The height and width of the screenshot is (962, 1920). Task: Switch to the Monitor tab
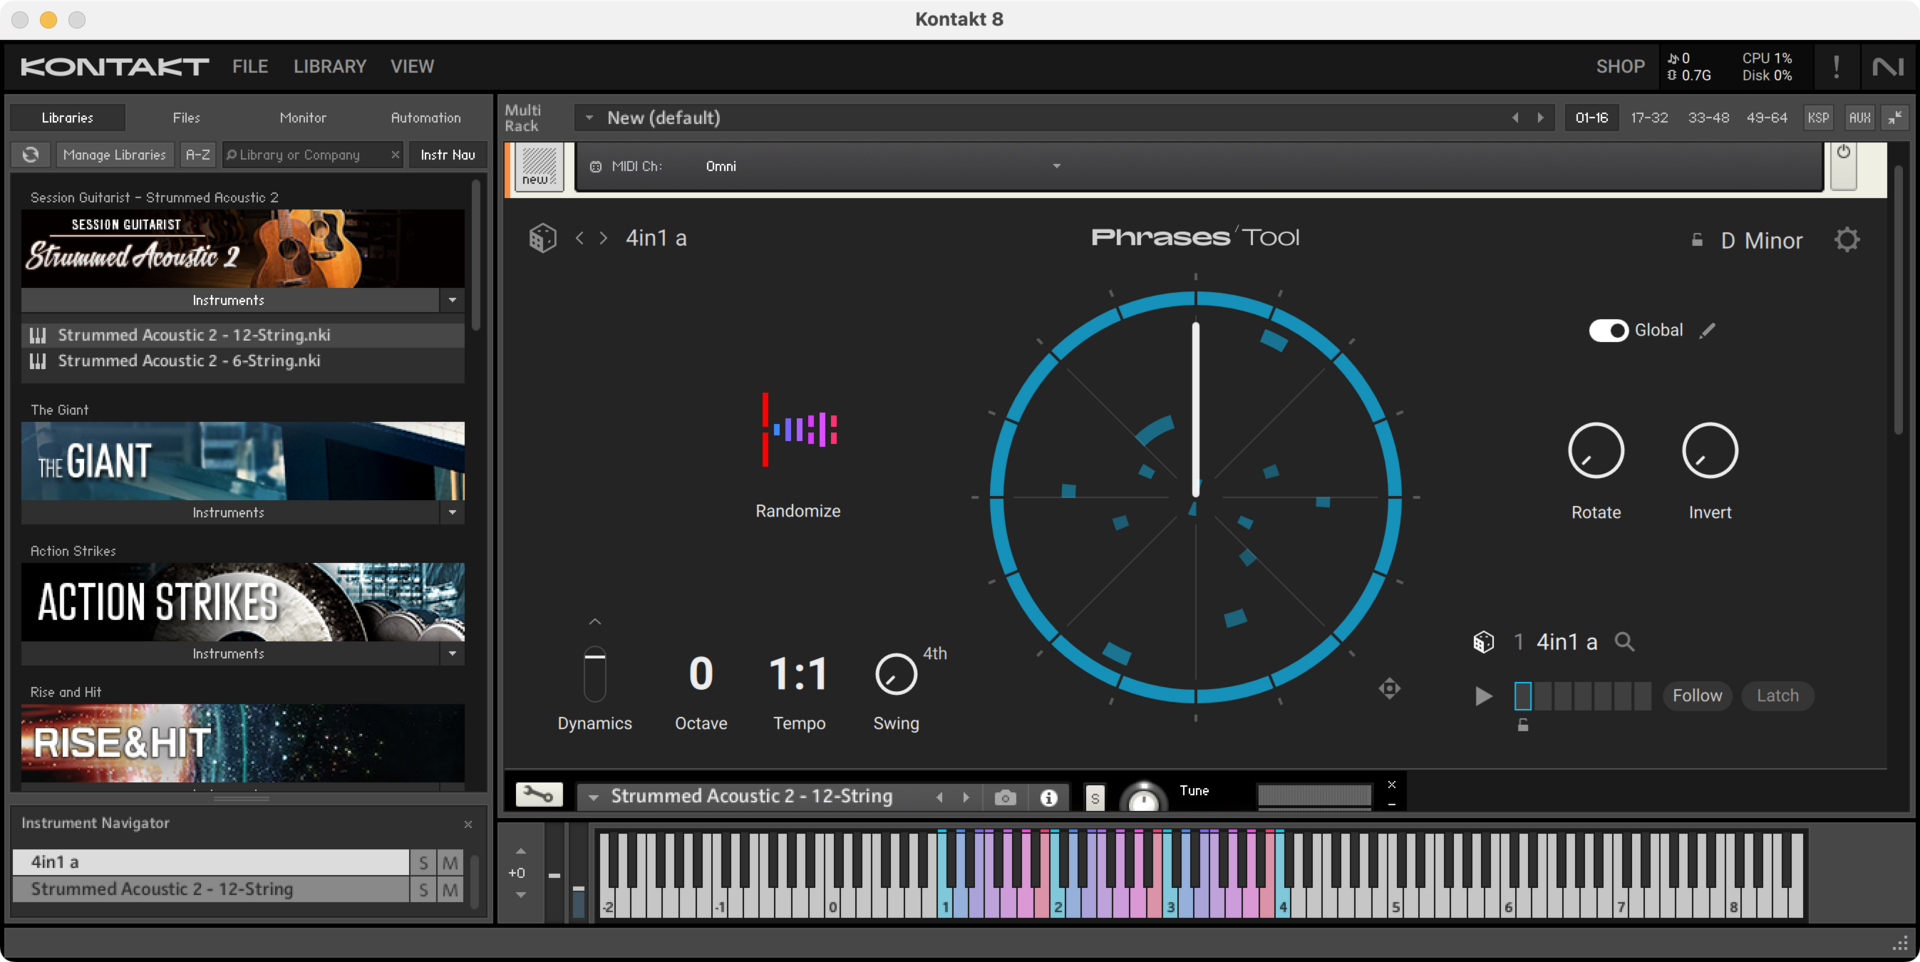coord(303,118)
